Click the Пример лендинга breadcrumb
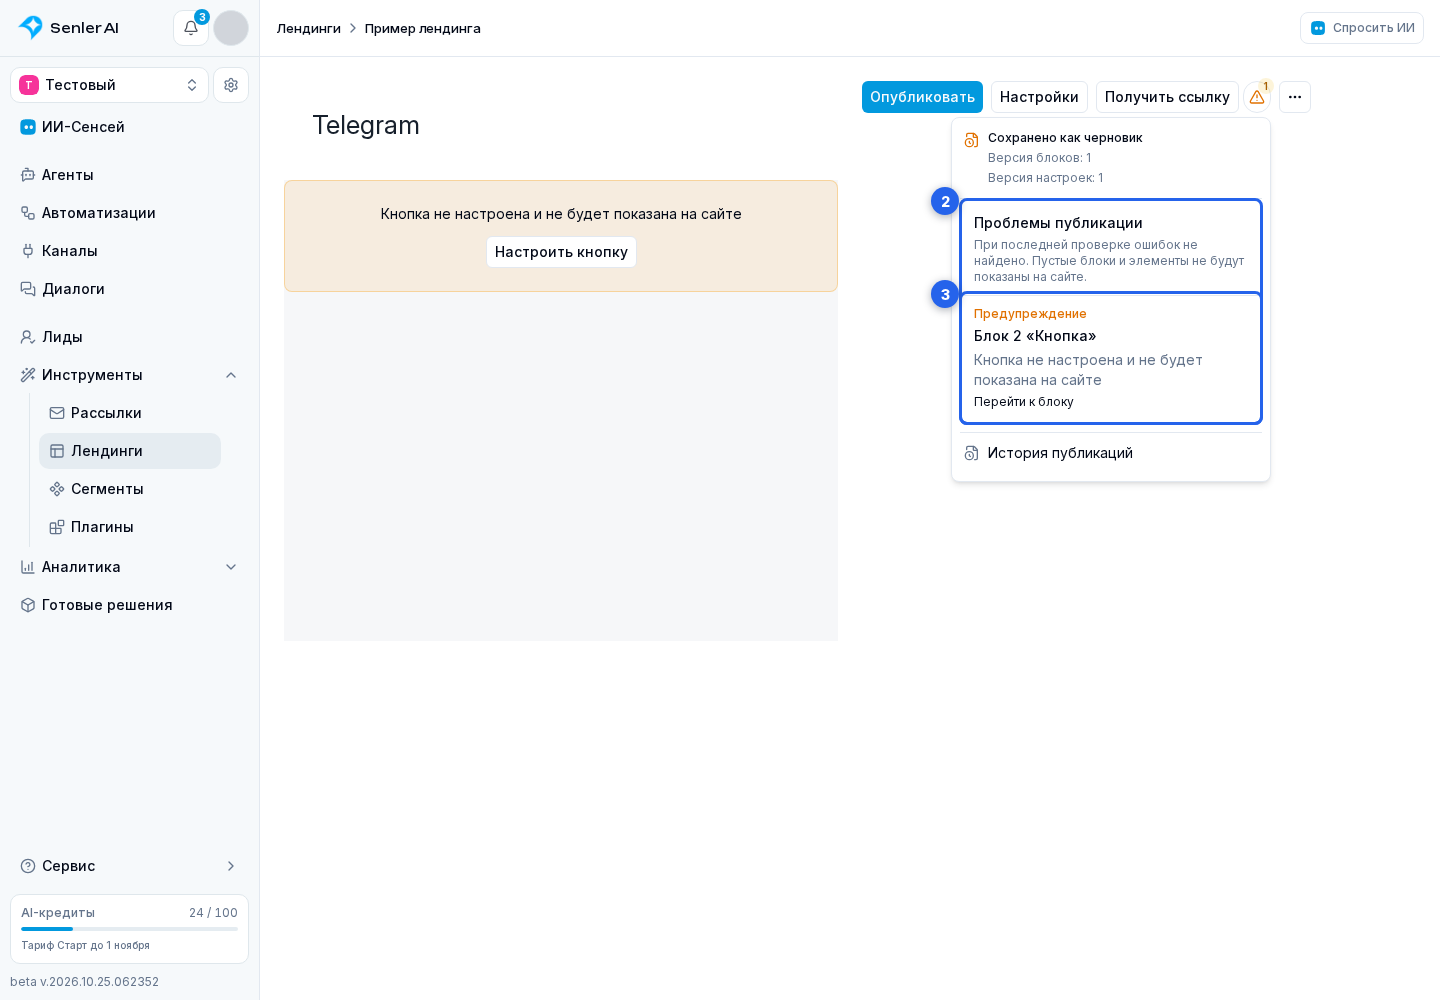The width and height of the screenshot is (1440, 1000). tap(423, 28)
